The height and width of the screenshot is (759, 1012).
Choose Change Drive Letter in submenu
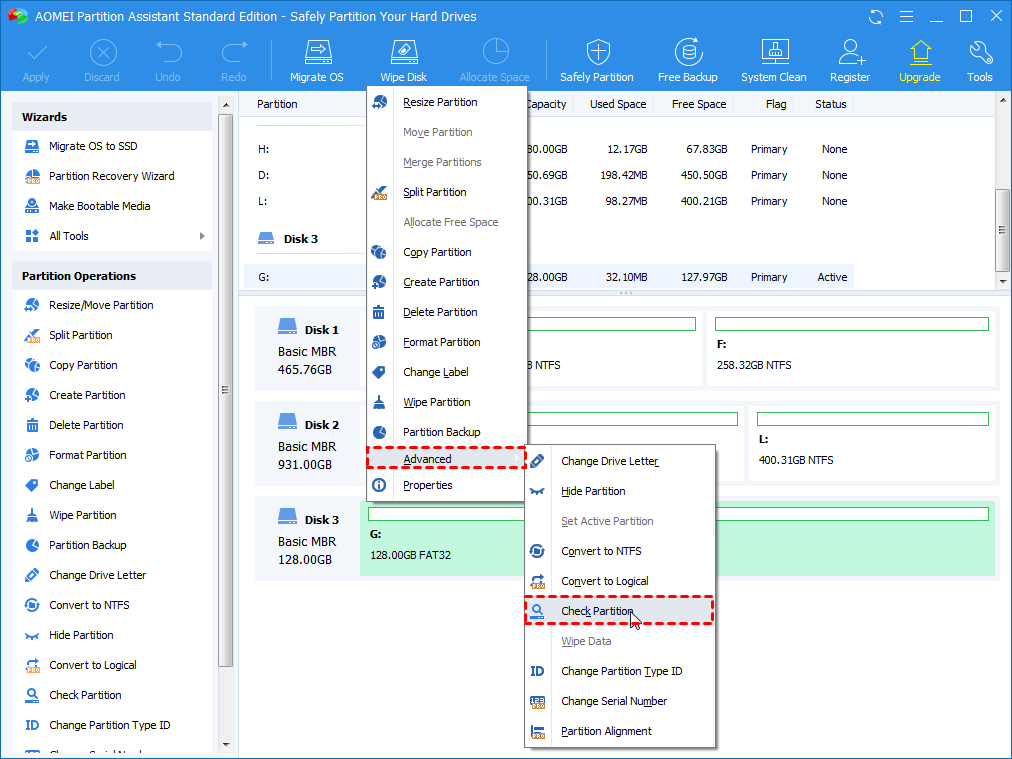[620, 461]
